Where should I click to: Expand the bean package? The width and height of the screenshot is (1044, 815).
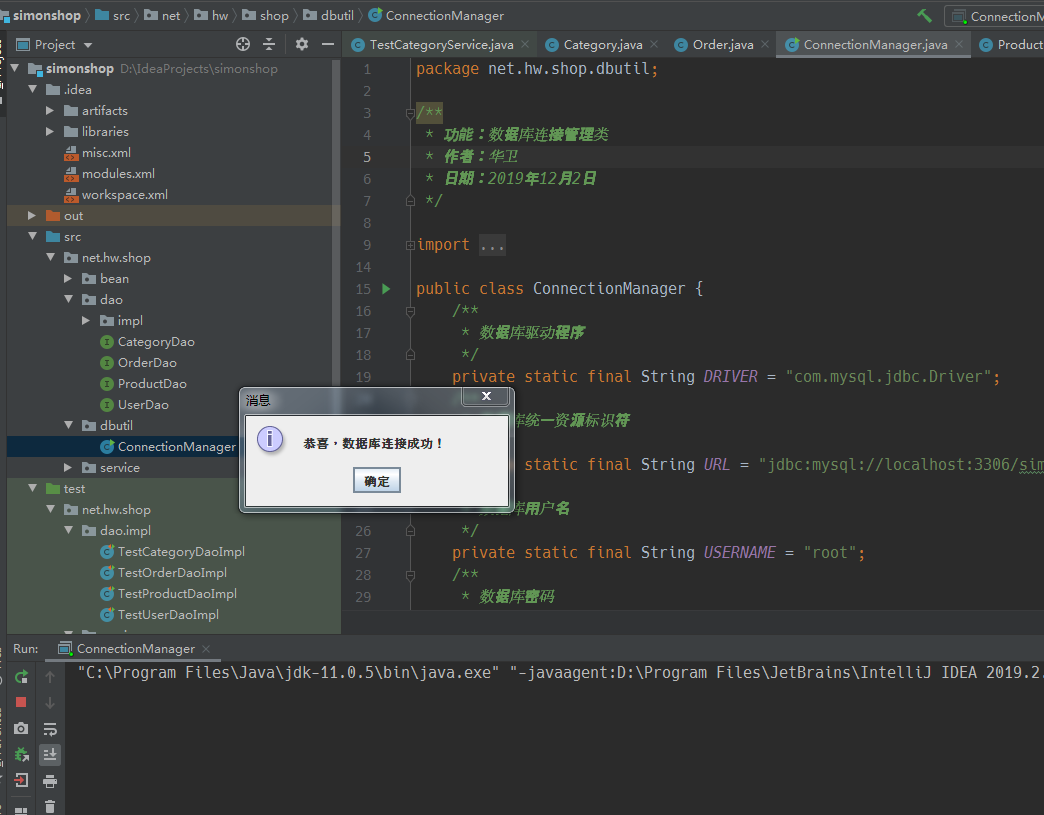tap(68, 278)
